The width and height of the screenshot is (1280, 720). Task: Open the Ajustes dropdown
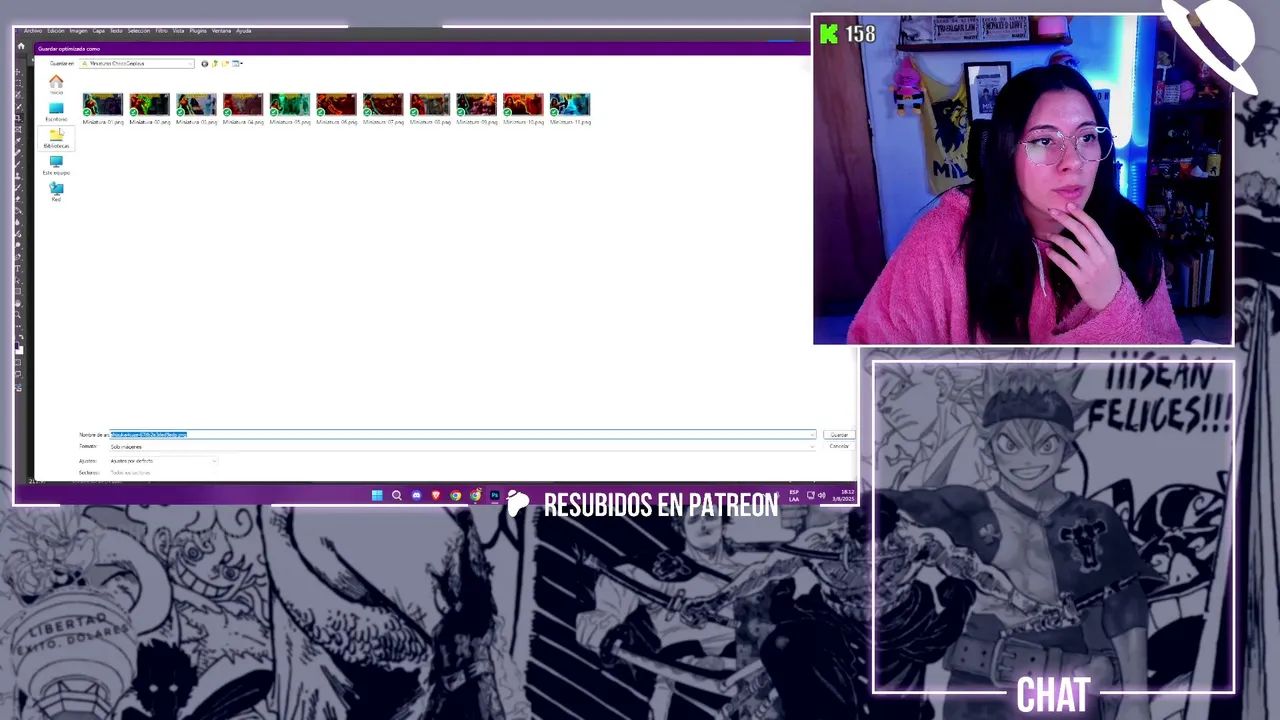pyautogui.click(x=162, y=461)
